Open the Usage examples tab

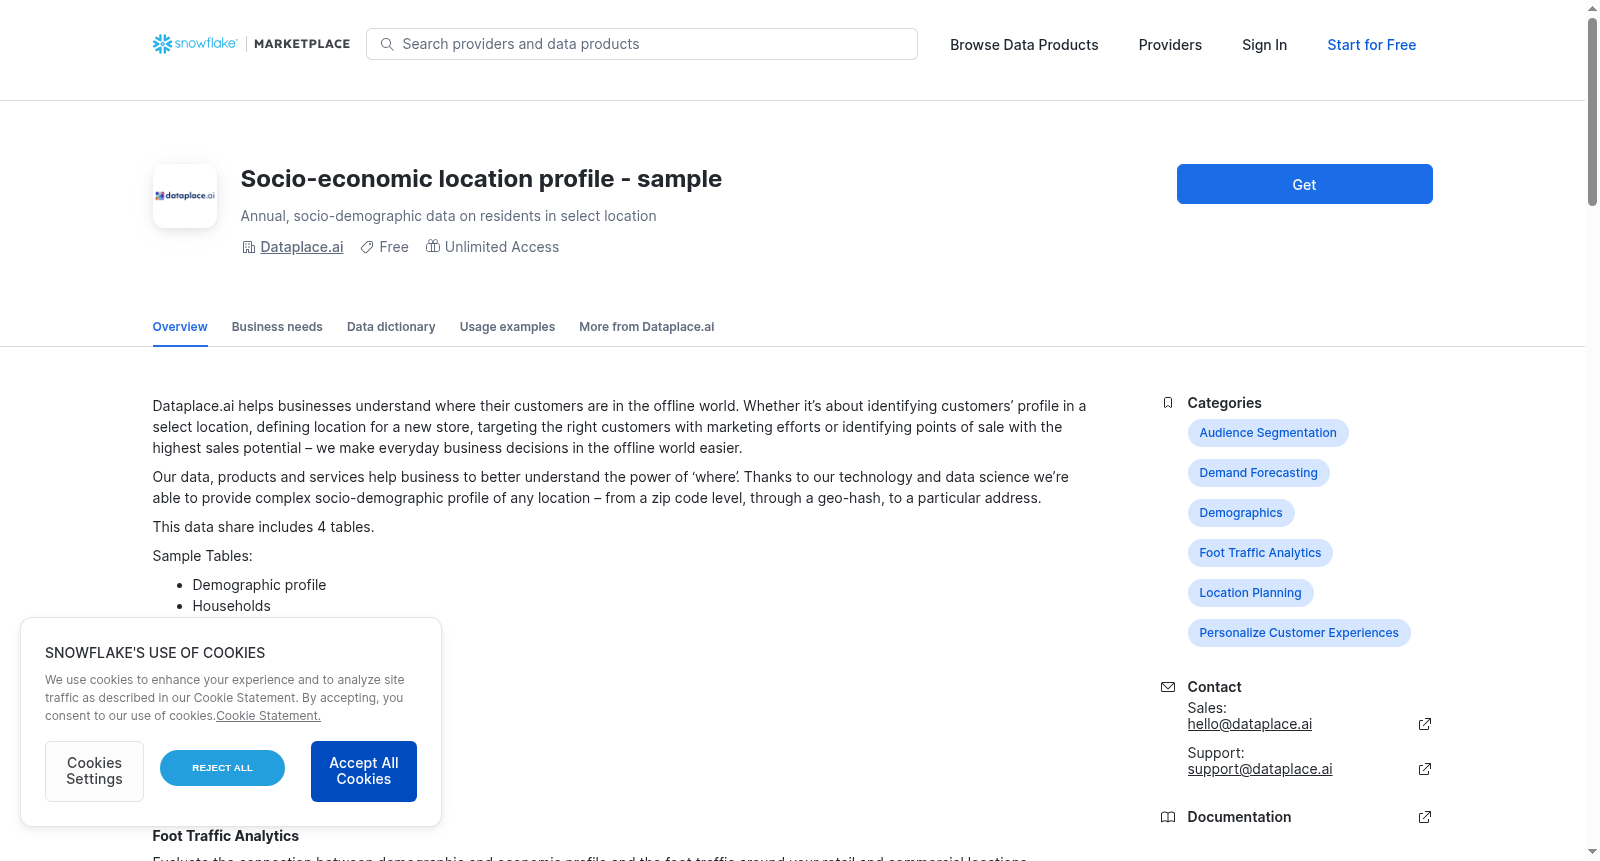[x=507, y=327]
